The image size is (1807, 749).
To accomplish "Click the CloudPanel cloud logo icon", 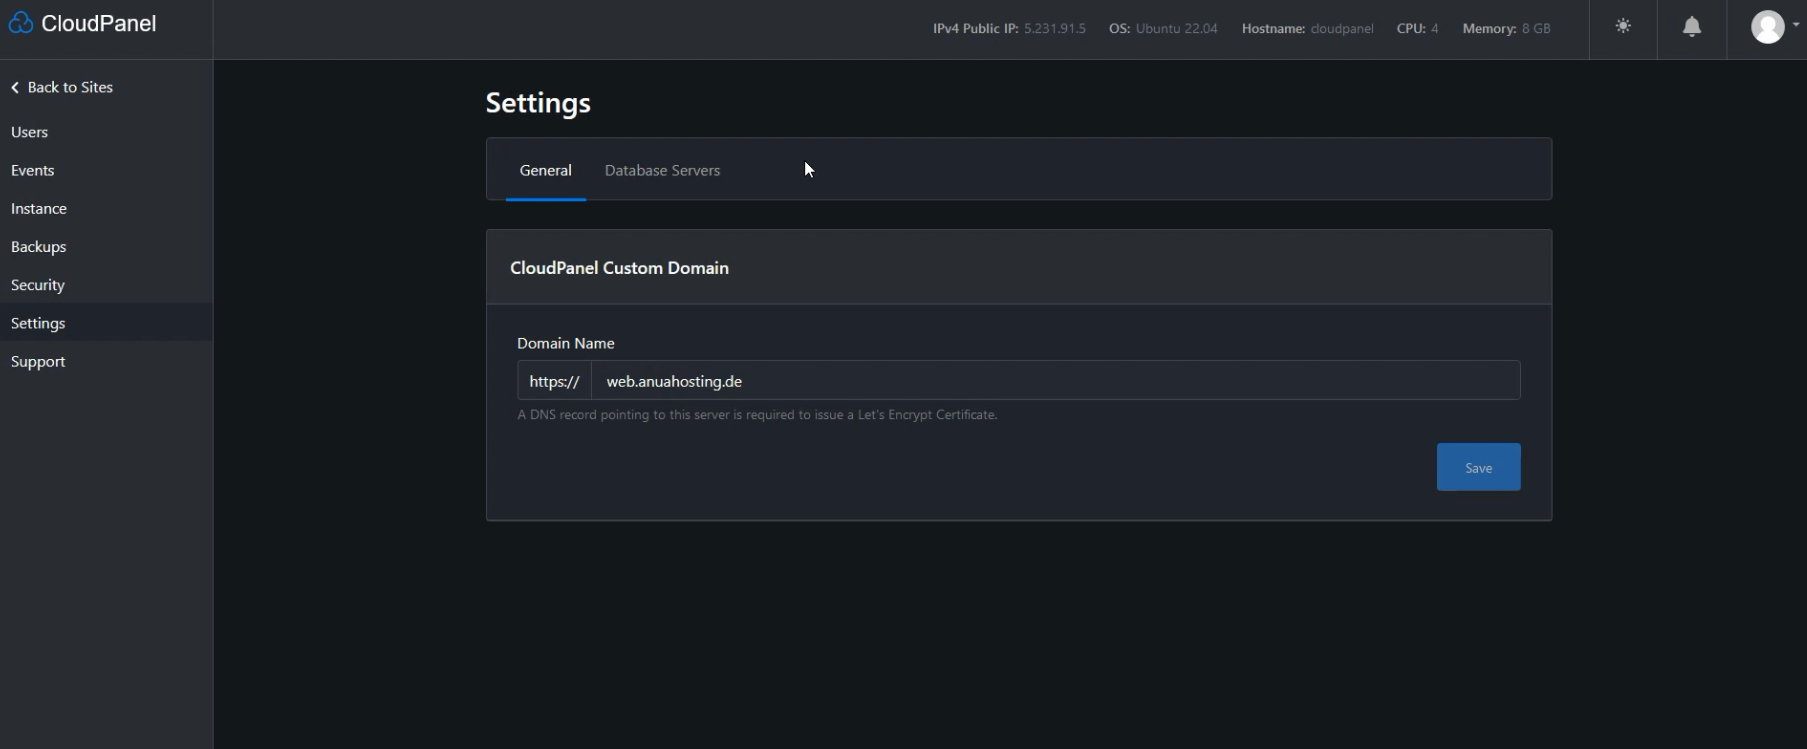I will tap(20, 24).
